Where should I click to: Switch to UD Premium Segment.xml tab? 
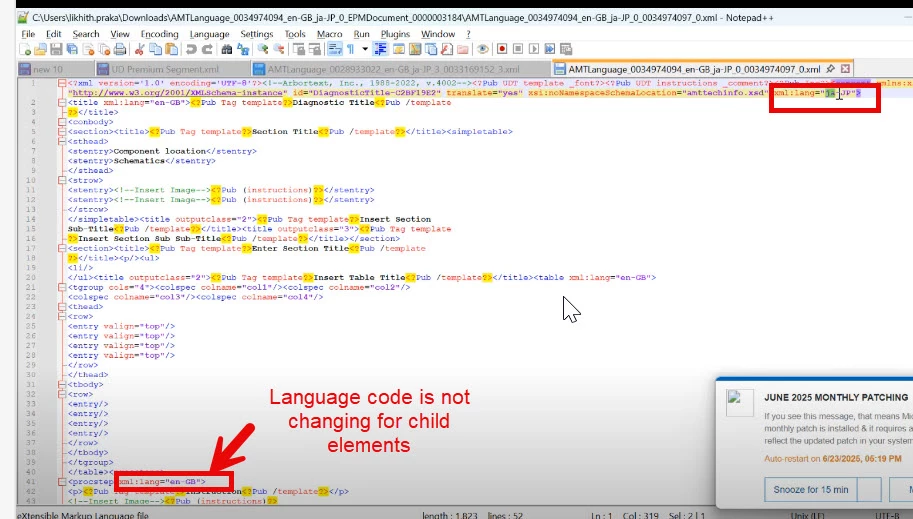172,69
